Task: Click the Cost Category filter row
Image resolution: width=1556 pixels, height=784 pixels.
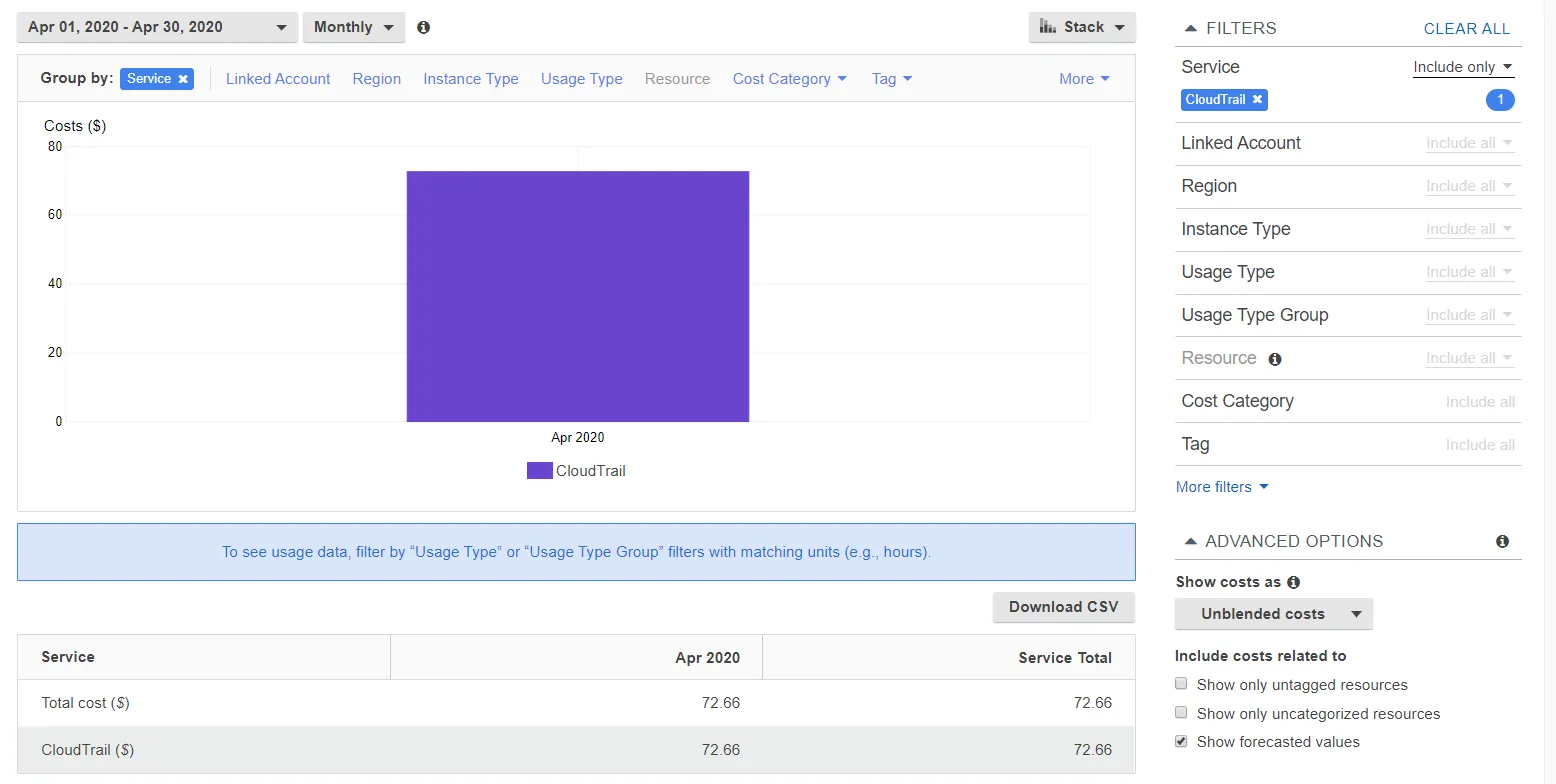Action: [x=1348, y=401]
